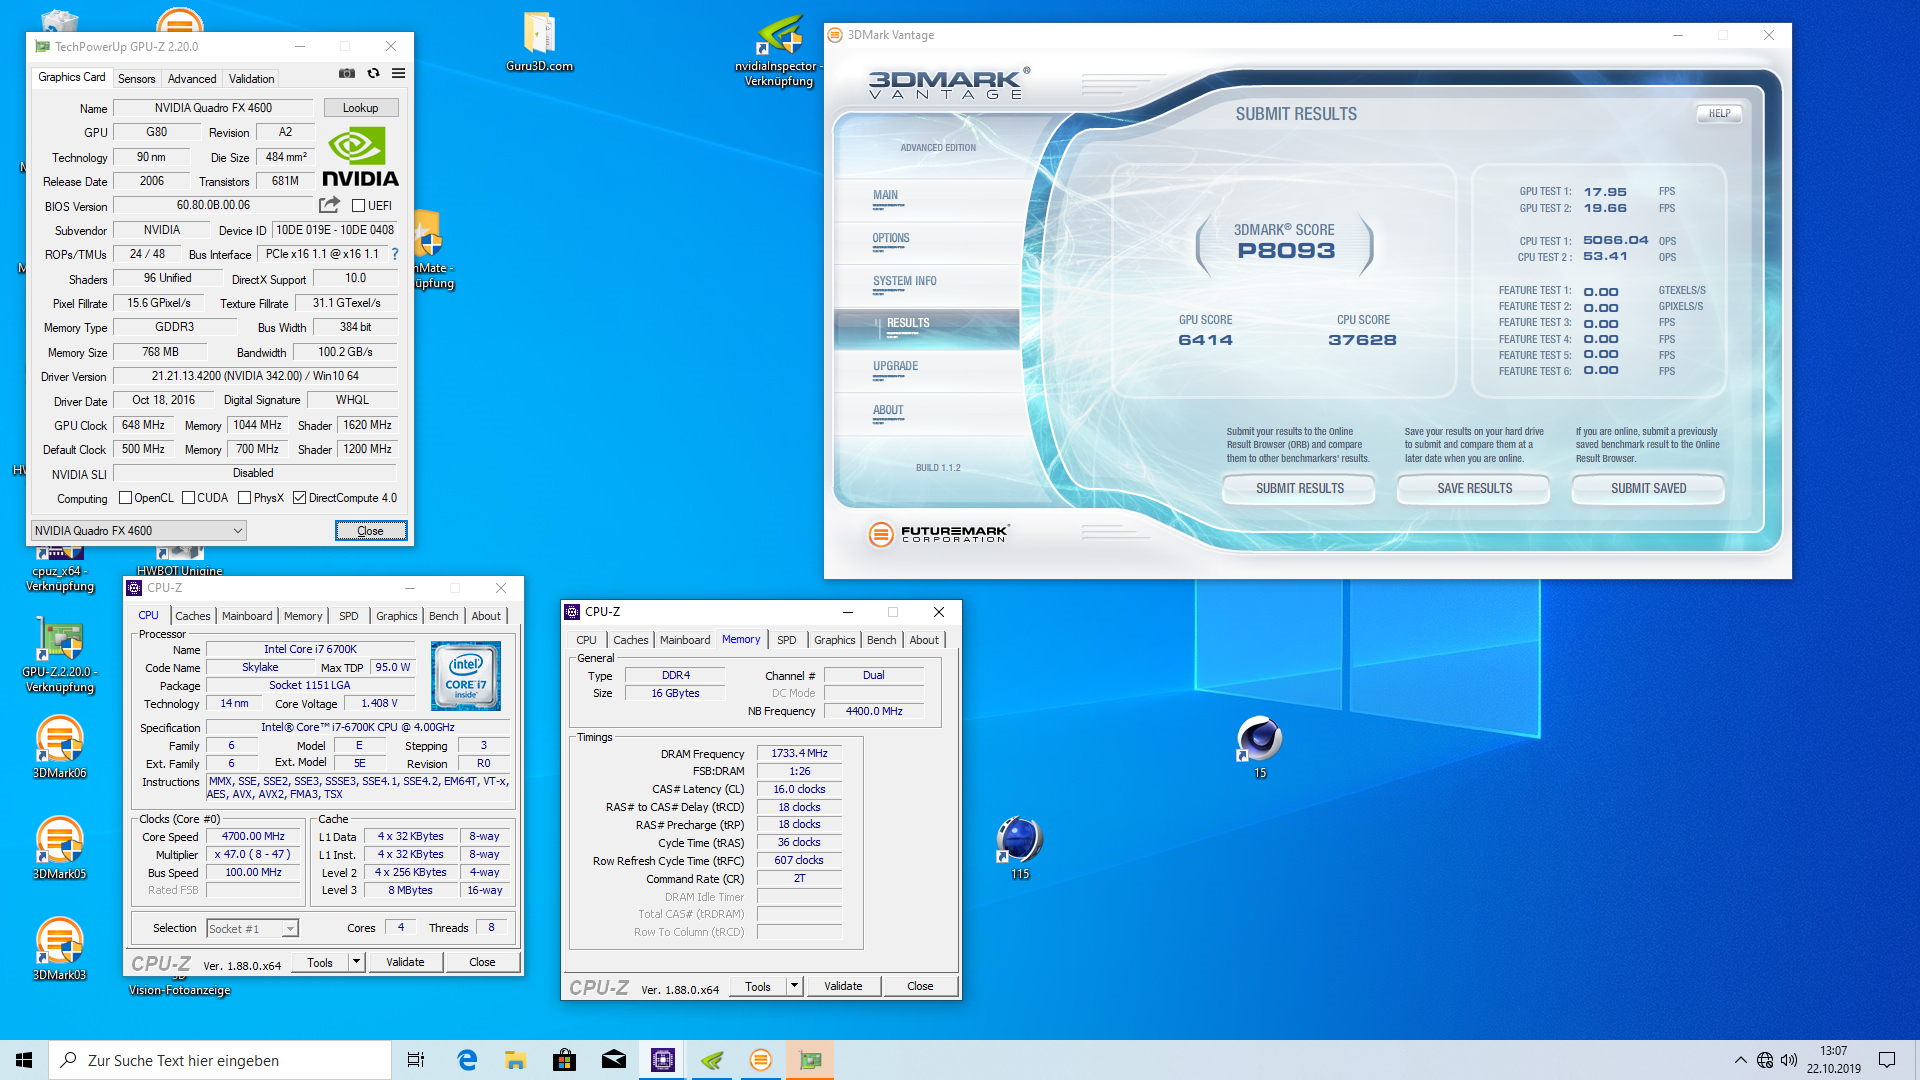1920x1080 pixels.
Task: Open the GPU-Z 2.20.0 desktop shortcut
Action: click(x=60, y=655)
